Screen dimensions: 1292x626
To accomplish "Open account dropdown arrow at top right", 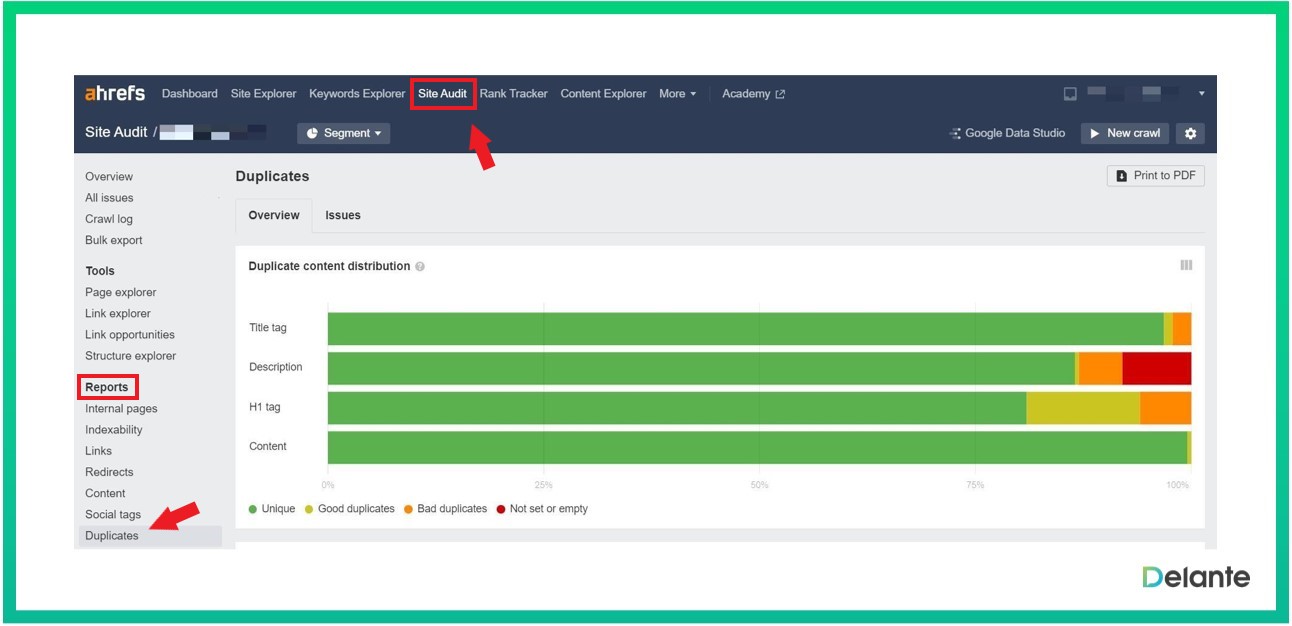I will pyautogui.click(x=1201, y=94).
